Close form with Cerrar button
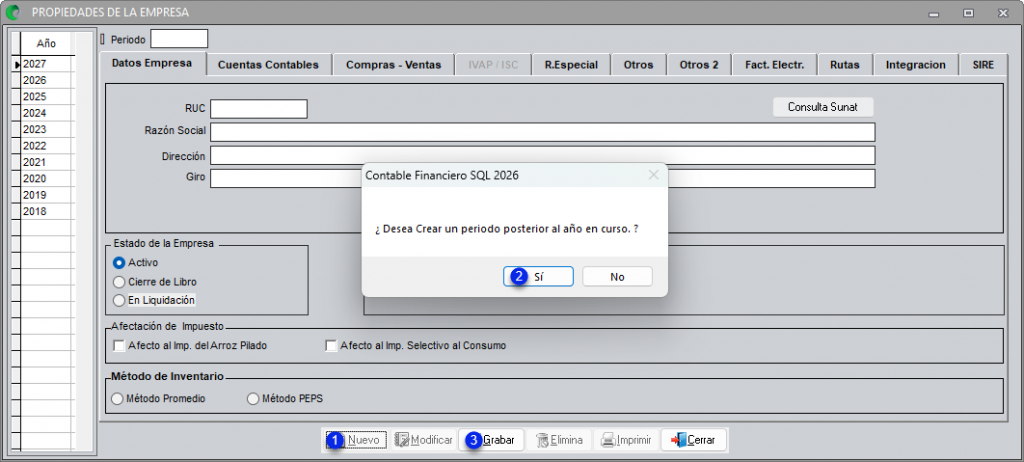The height and width of the screenshot is (462, 1024). click(694, 440)
